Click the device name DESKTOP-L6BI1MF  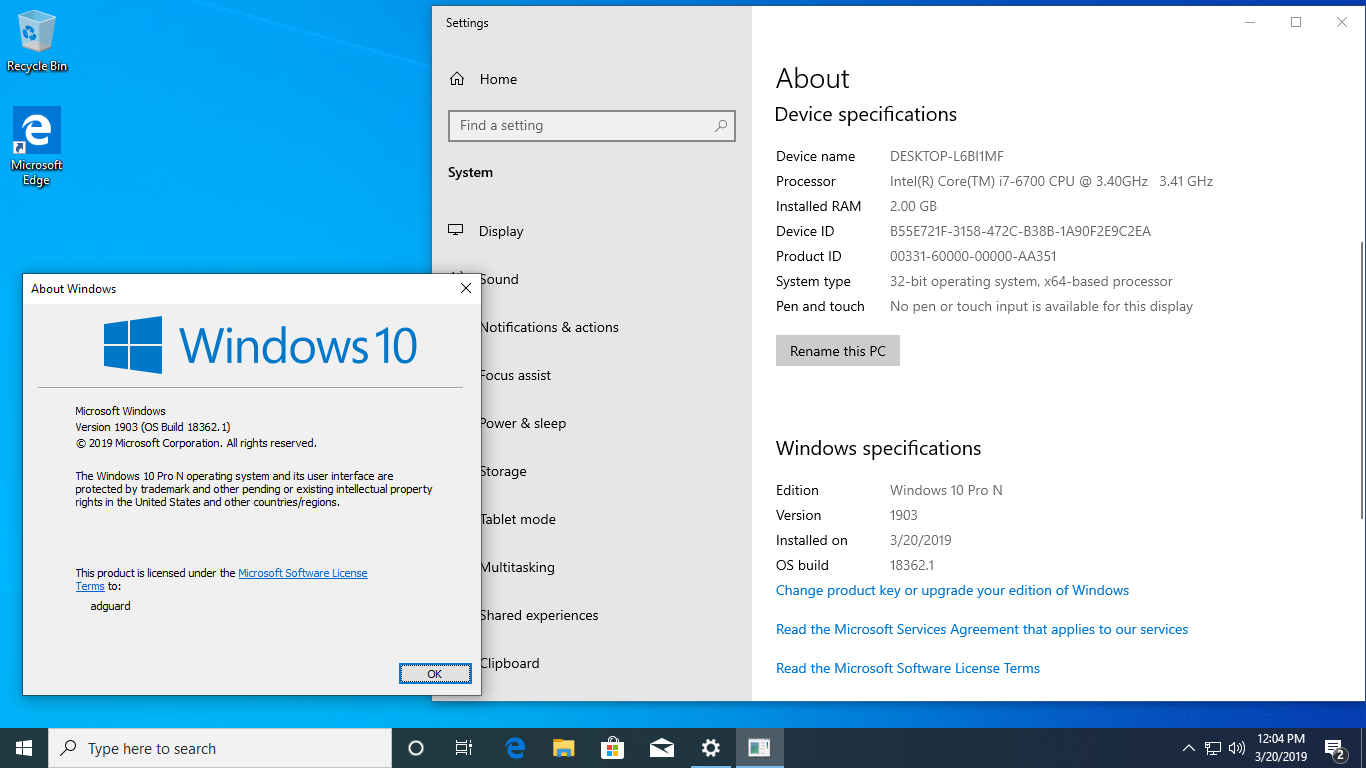click(x=947, y=156)
